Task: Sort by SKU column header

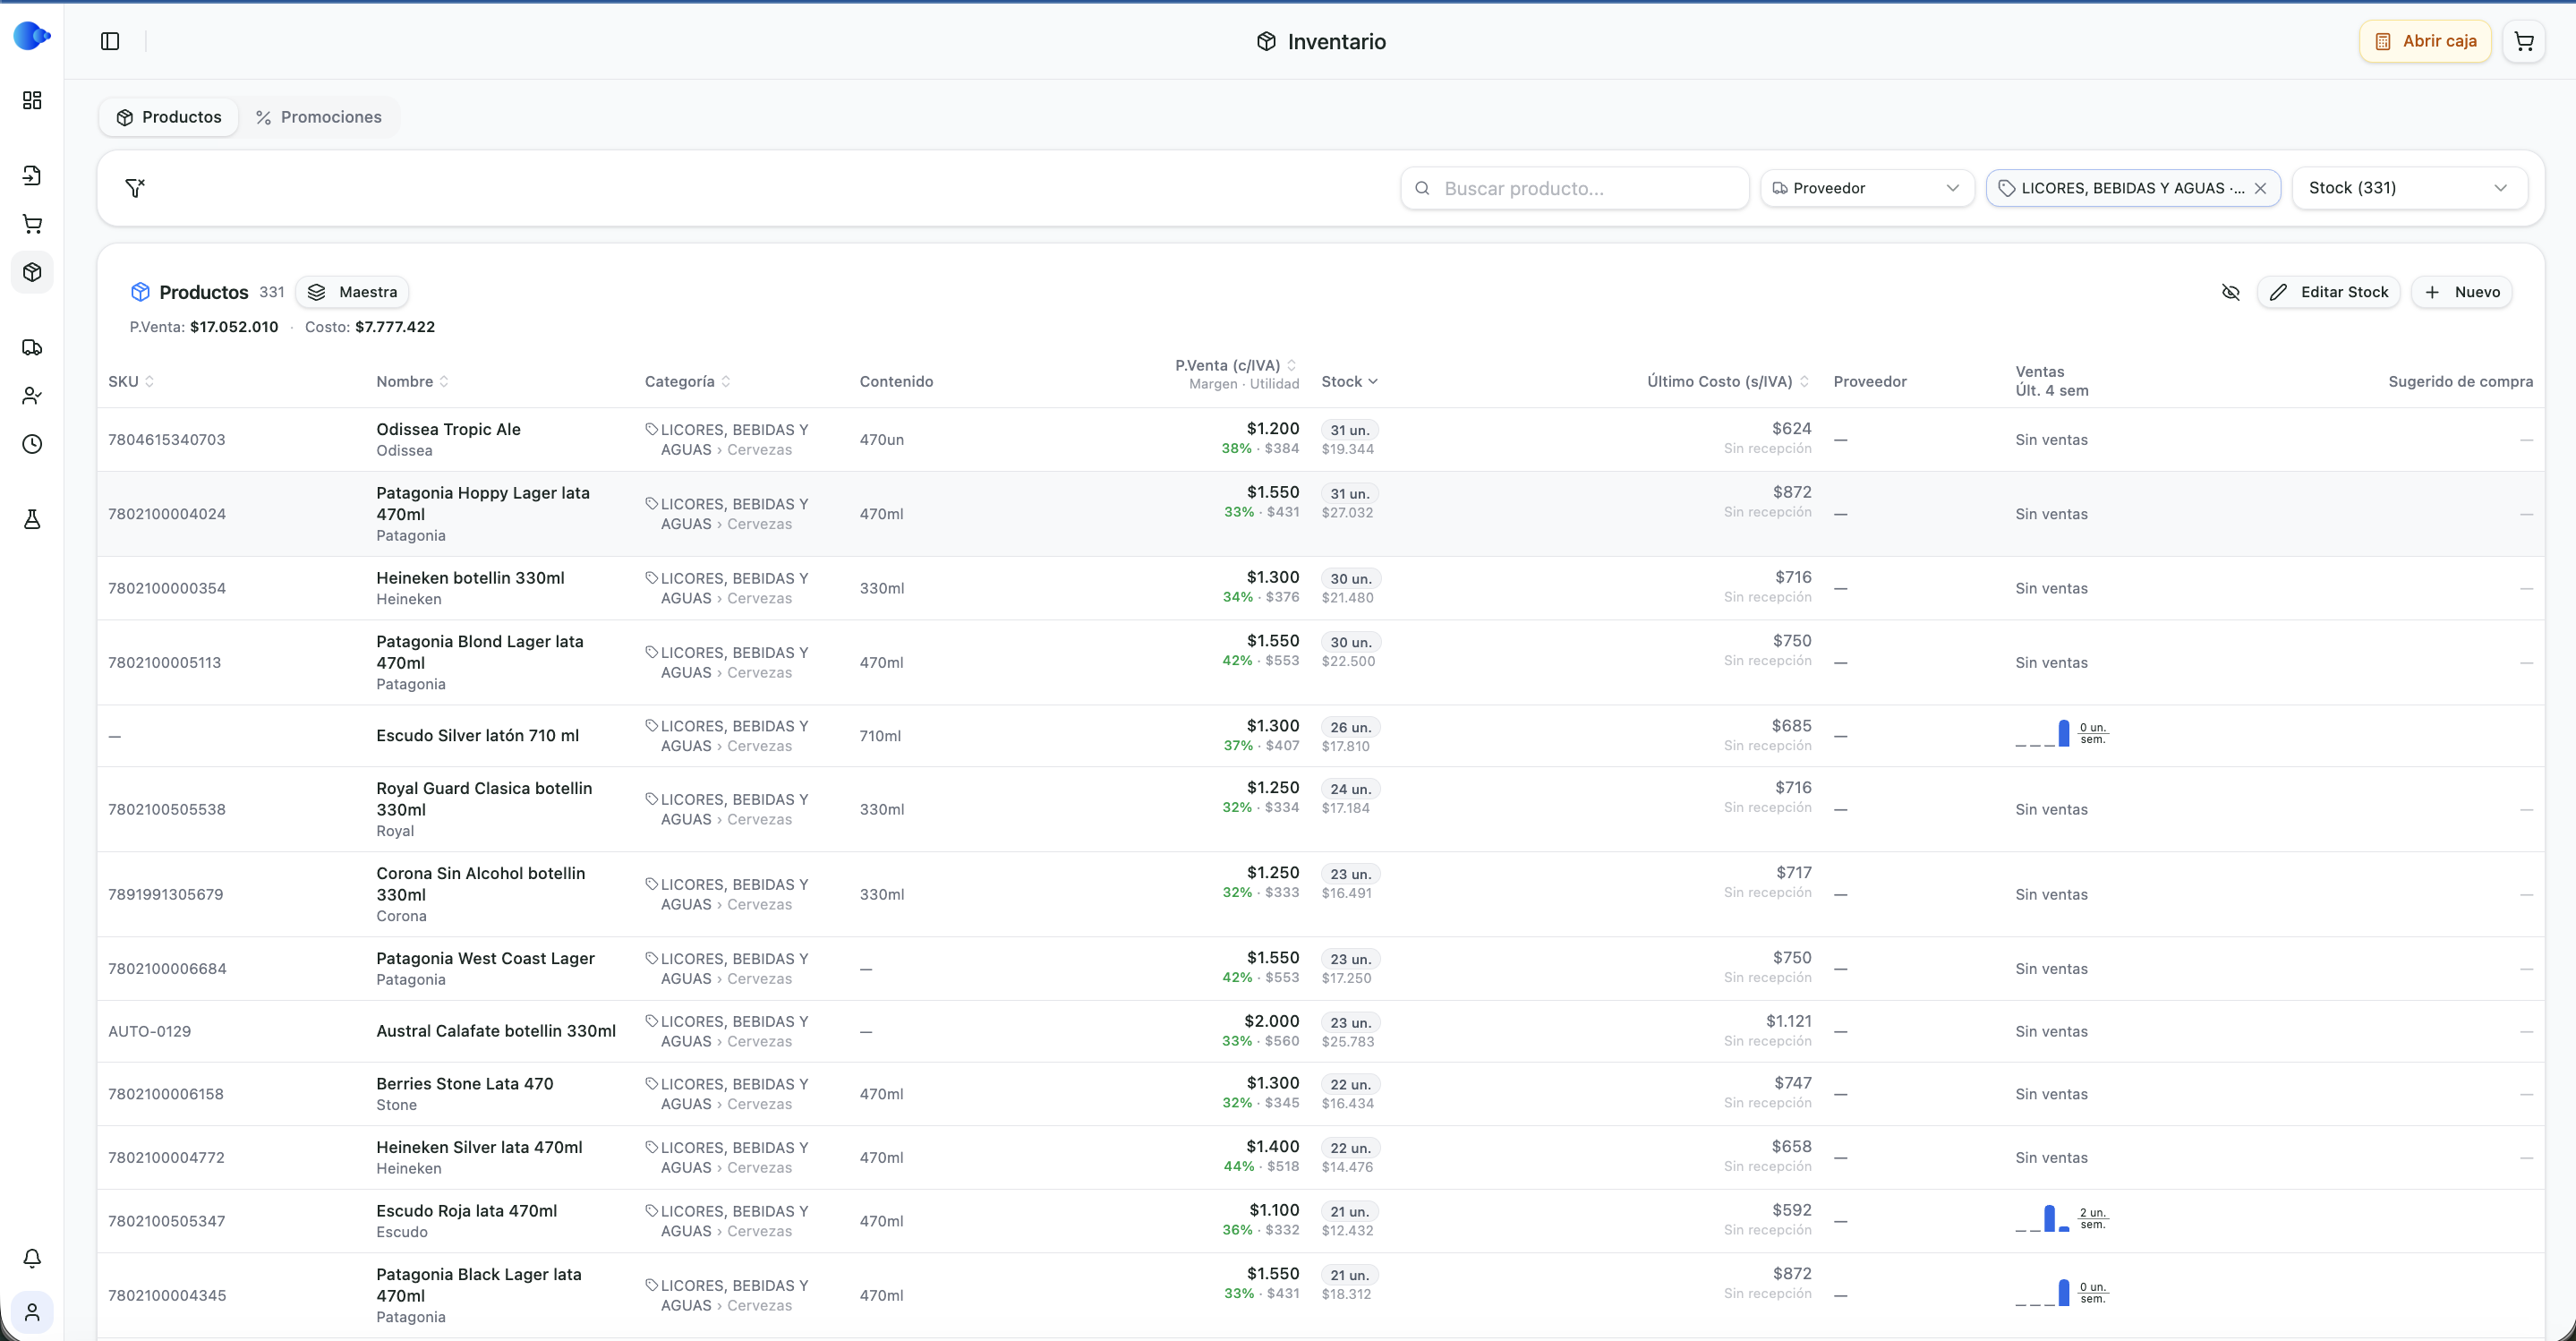Action: (131, 381)
